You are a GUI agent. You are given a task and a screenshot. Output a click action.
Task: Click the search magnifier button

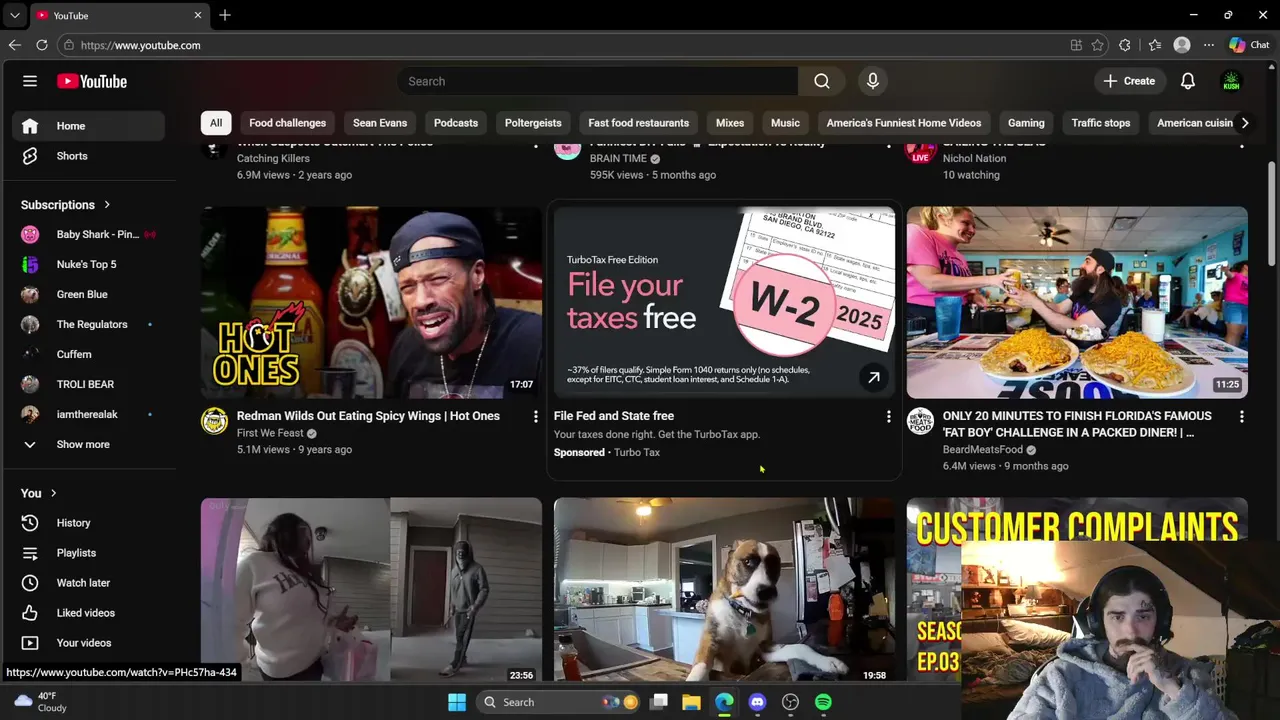point(822,81)
